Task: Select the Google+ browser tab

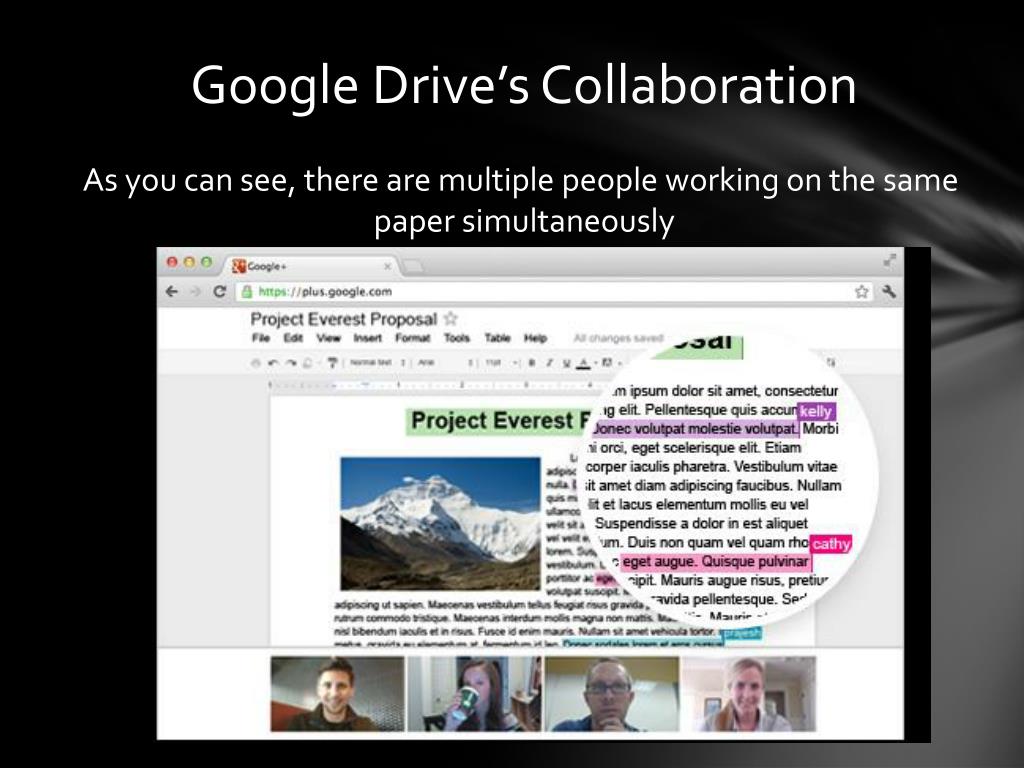Action: [x=312, y=266]
